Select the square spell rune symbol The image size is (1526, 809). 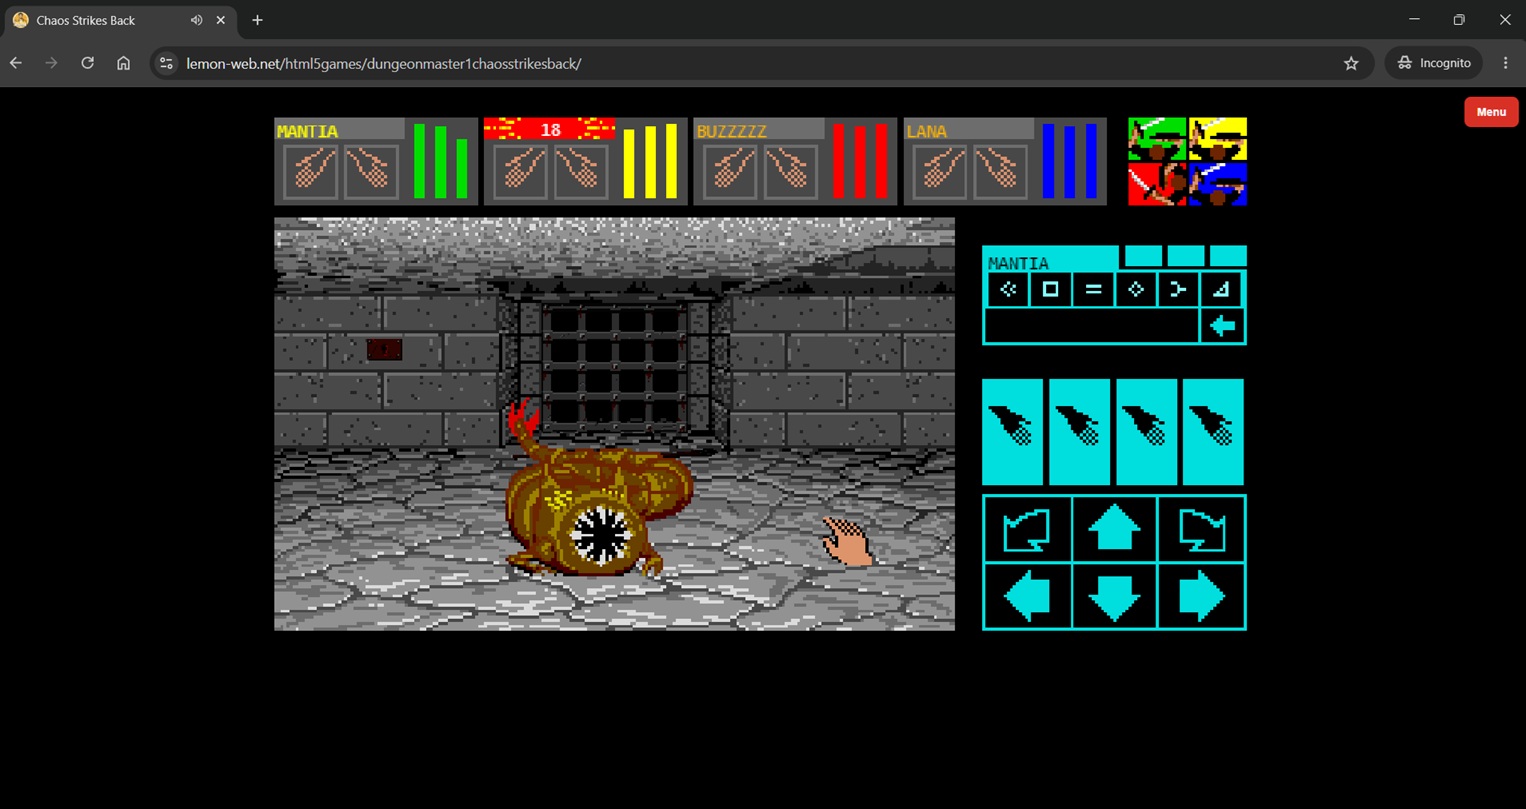click(x=1050, y=289)
